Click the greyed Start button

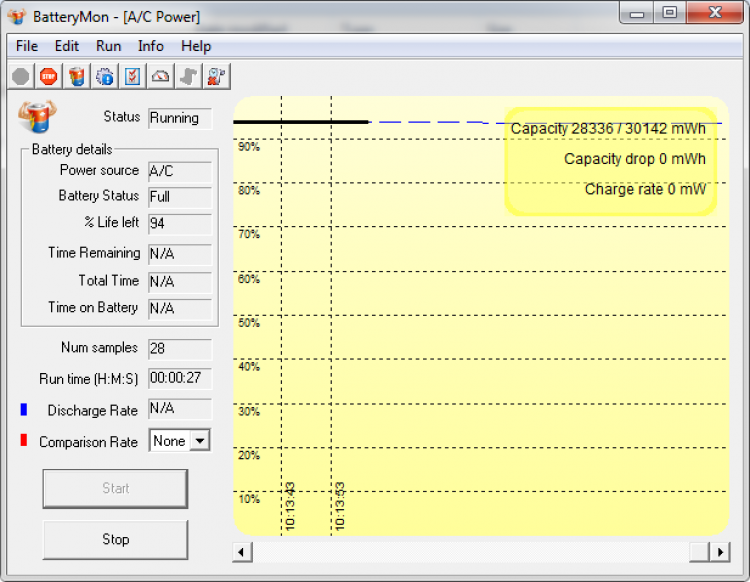[115, 488]
